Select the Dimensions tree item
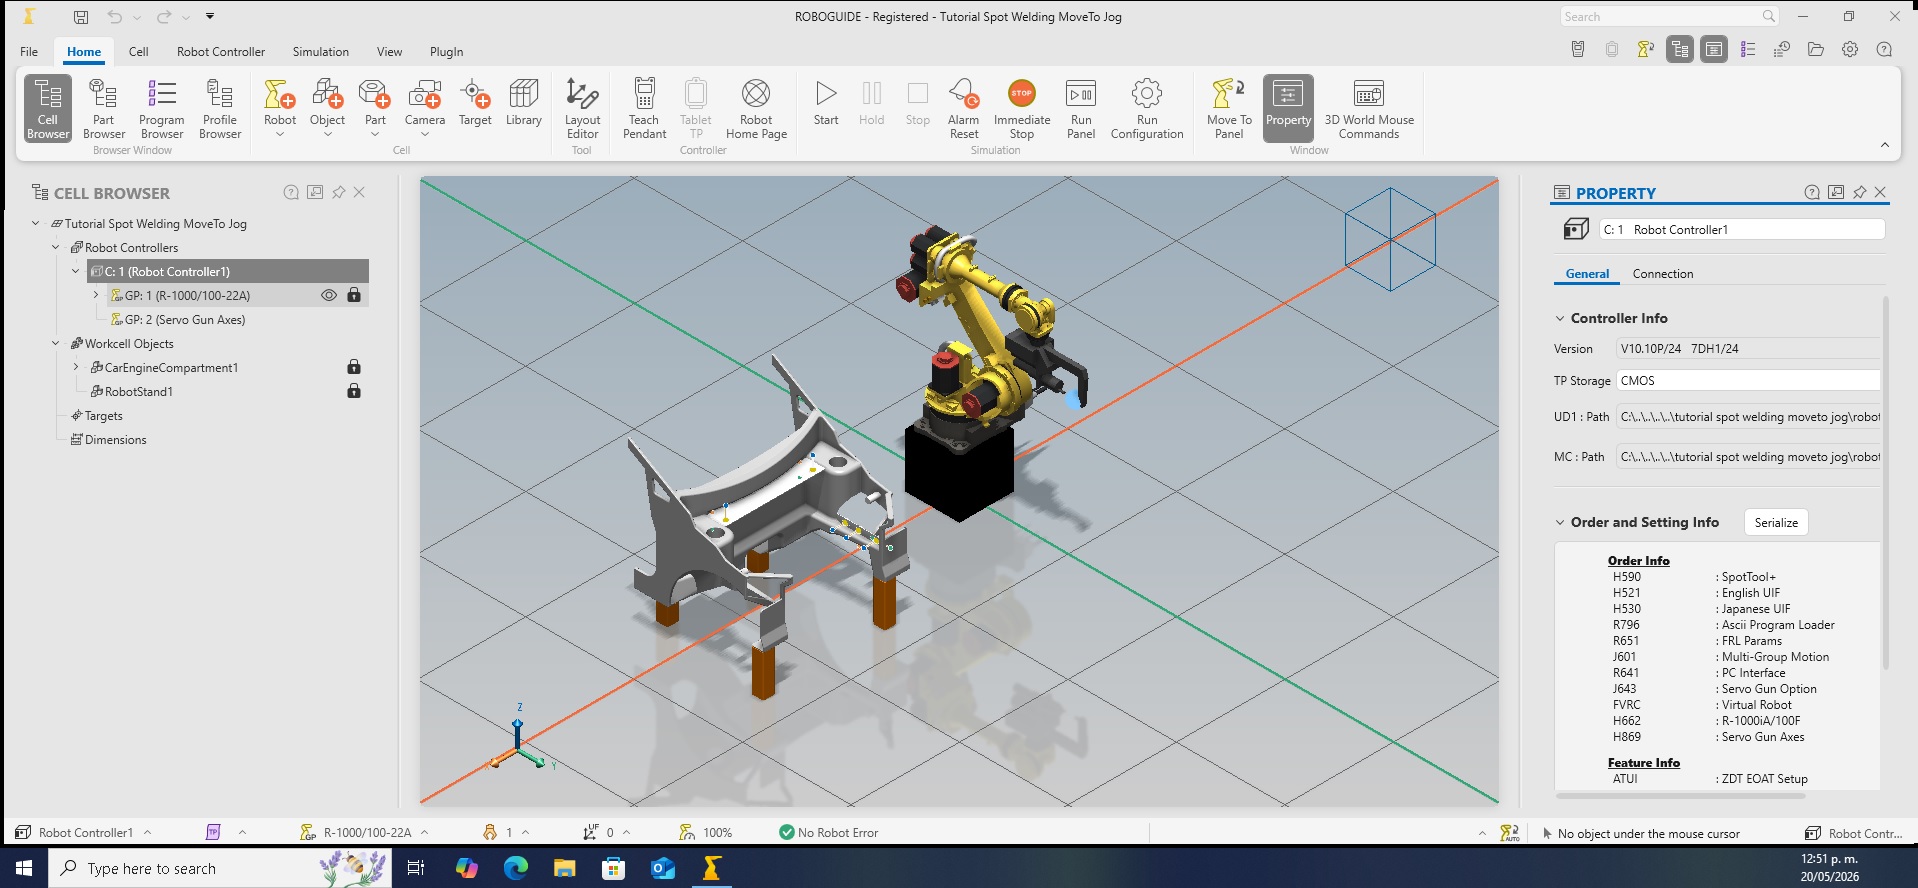The height and width of the screenshot is (888, 1918). 115,439
